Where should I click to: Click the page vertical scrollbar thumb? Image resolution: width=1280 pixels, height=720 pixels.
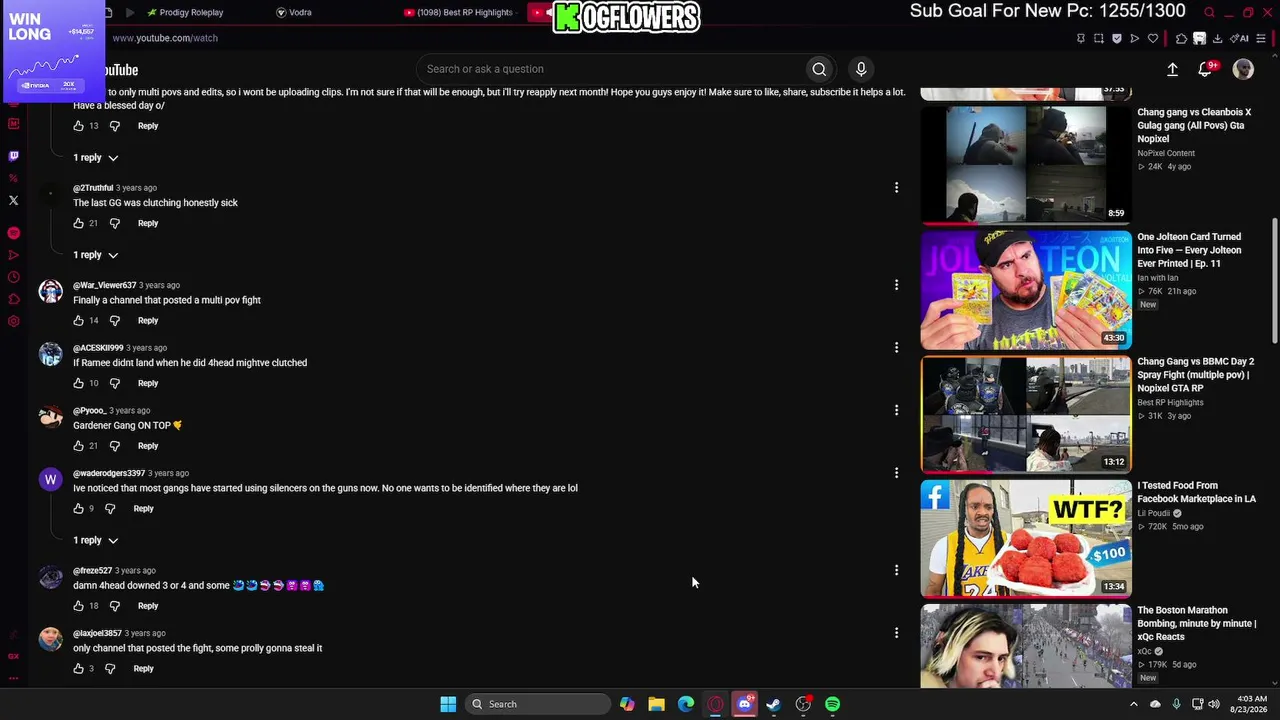tap(1274, 280)
